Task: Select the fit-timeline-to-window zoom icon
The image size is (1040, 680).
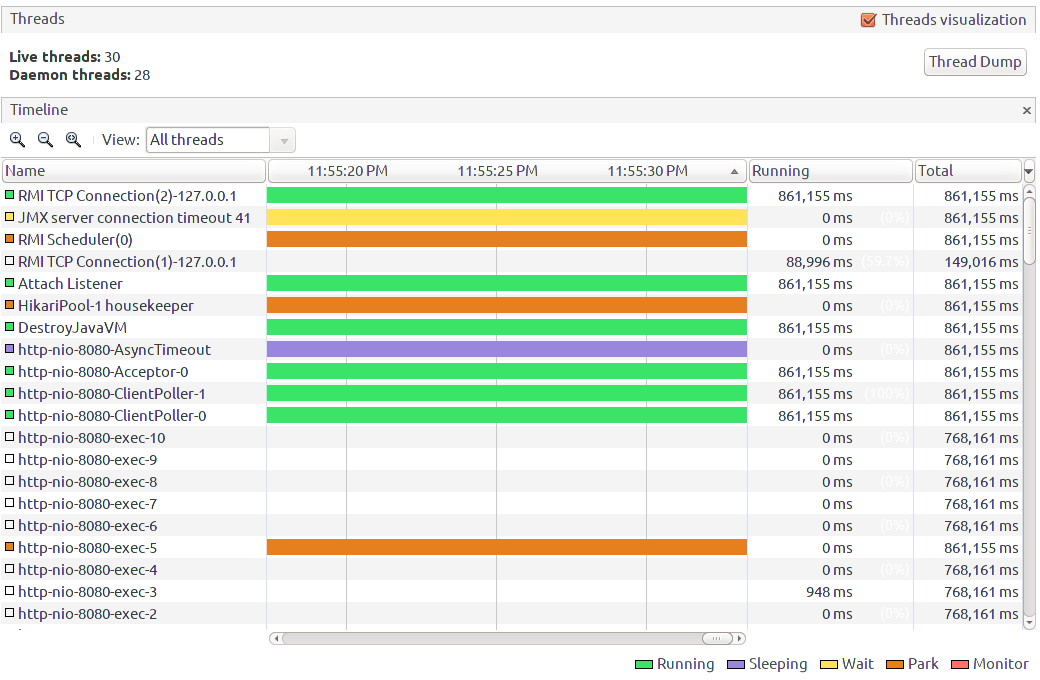Action: pyautogui.click(x=73, y=140)
